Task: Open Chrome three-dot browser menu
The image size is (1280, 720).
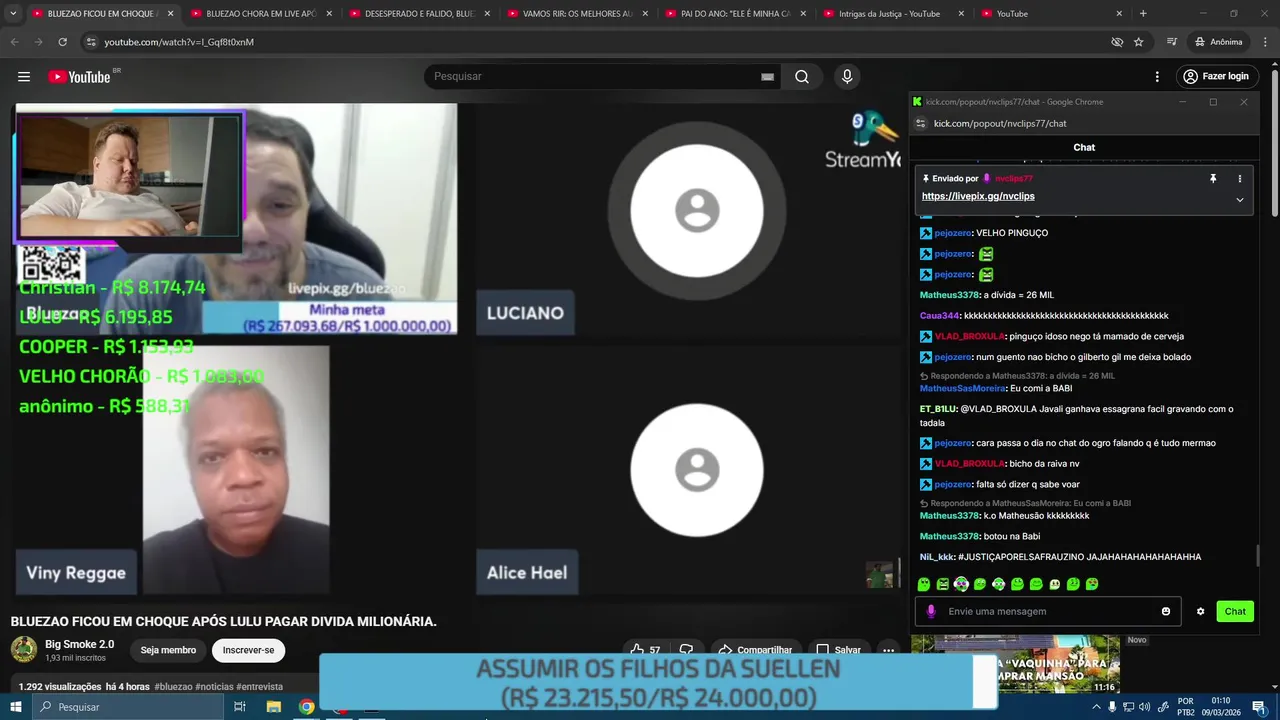Action: click(x=1263, y=42)
